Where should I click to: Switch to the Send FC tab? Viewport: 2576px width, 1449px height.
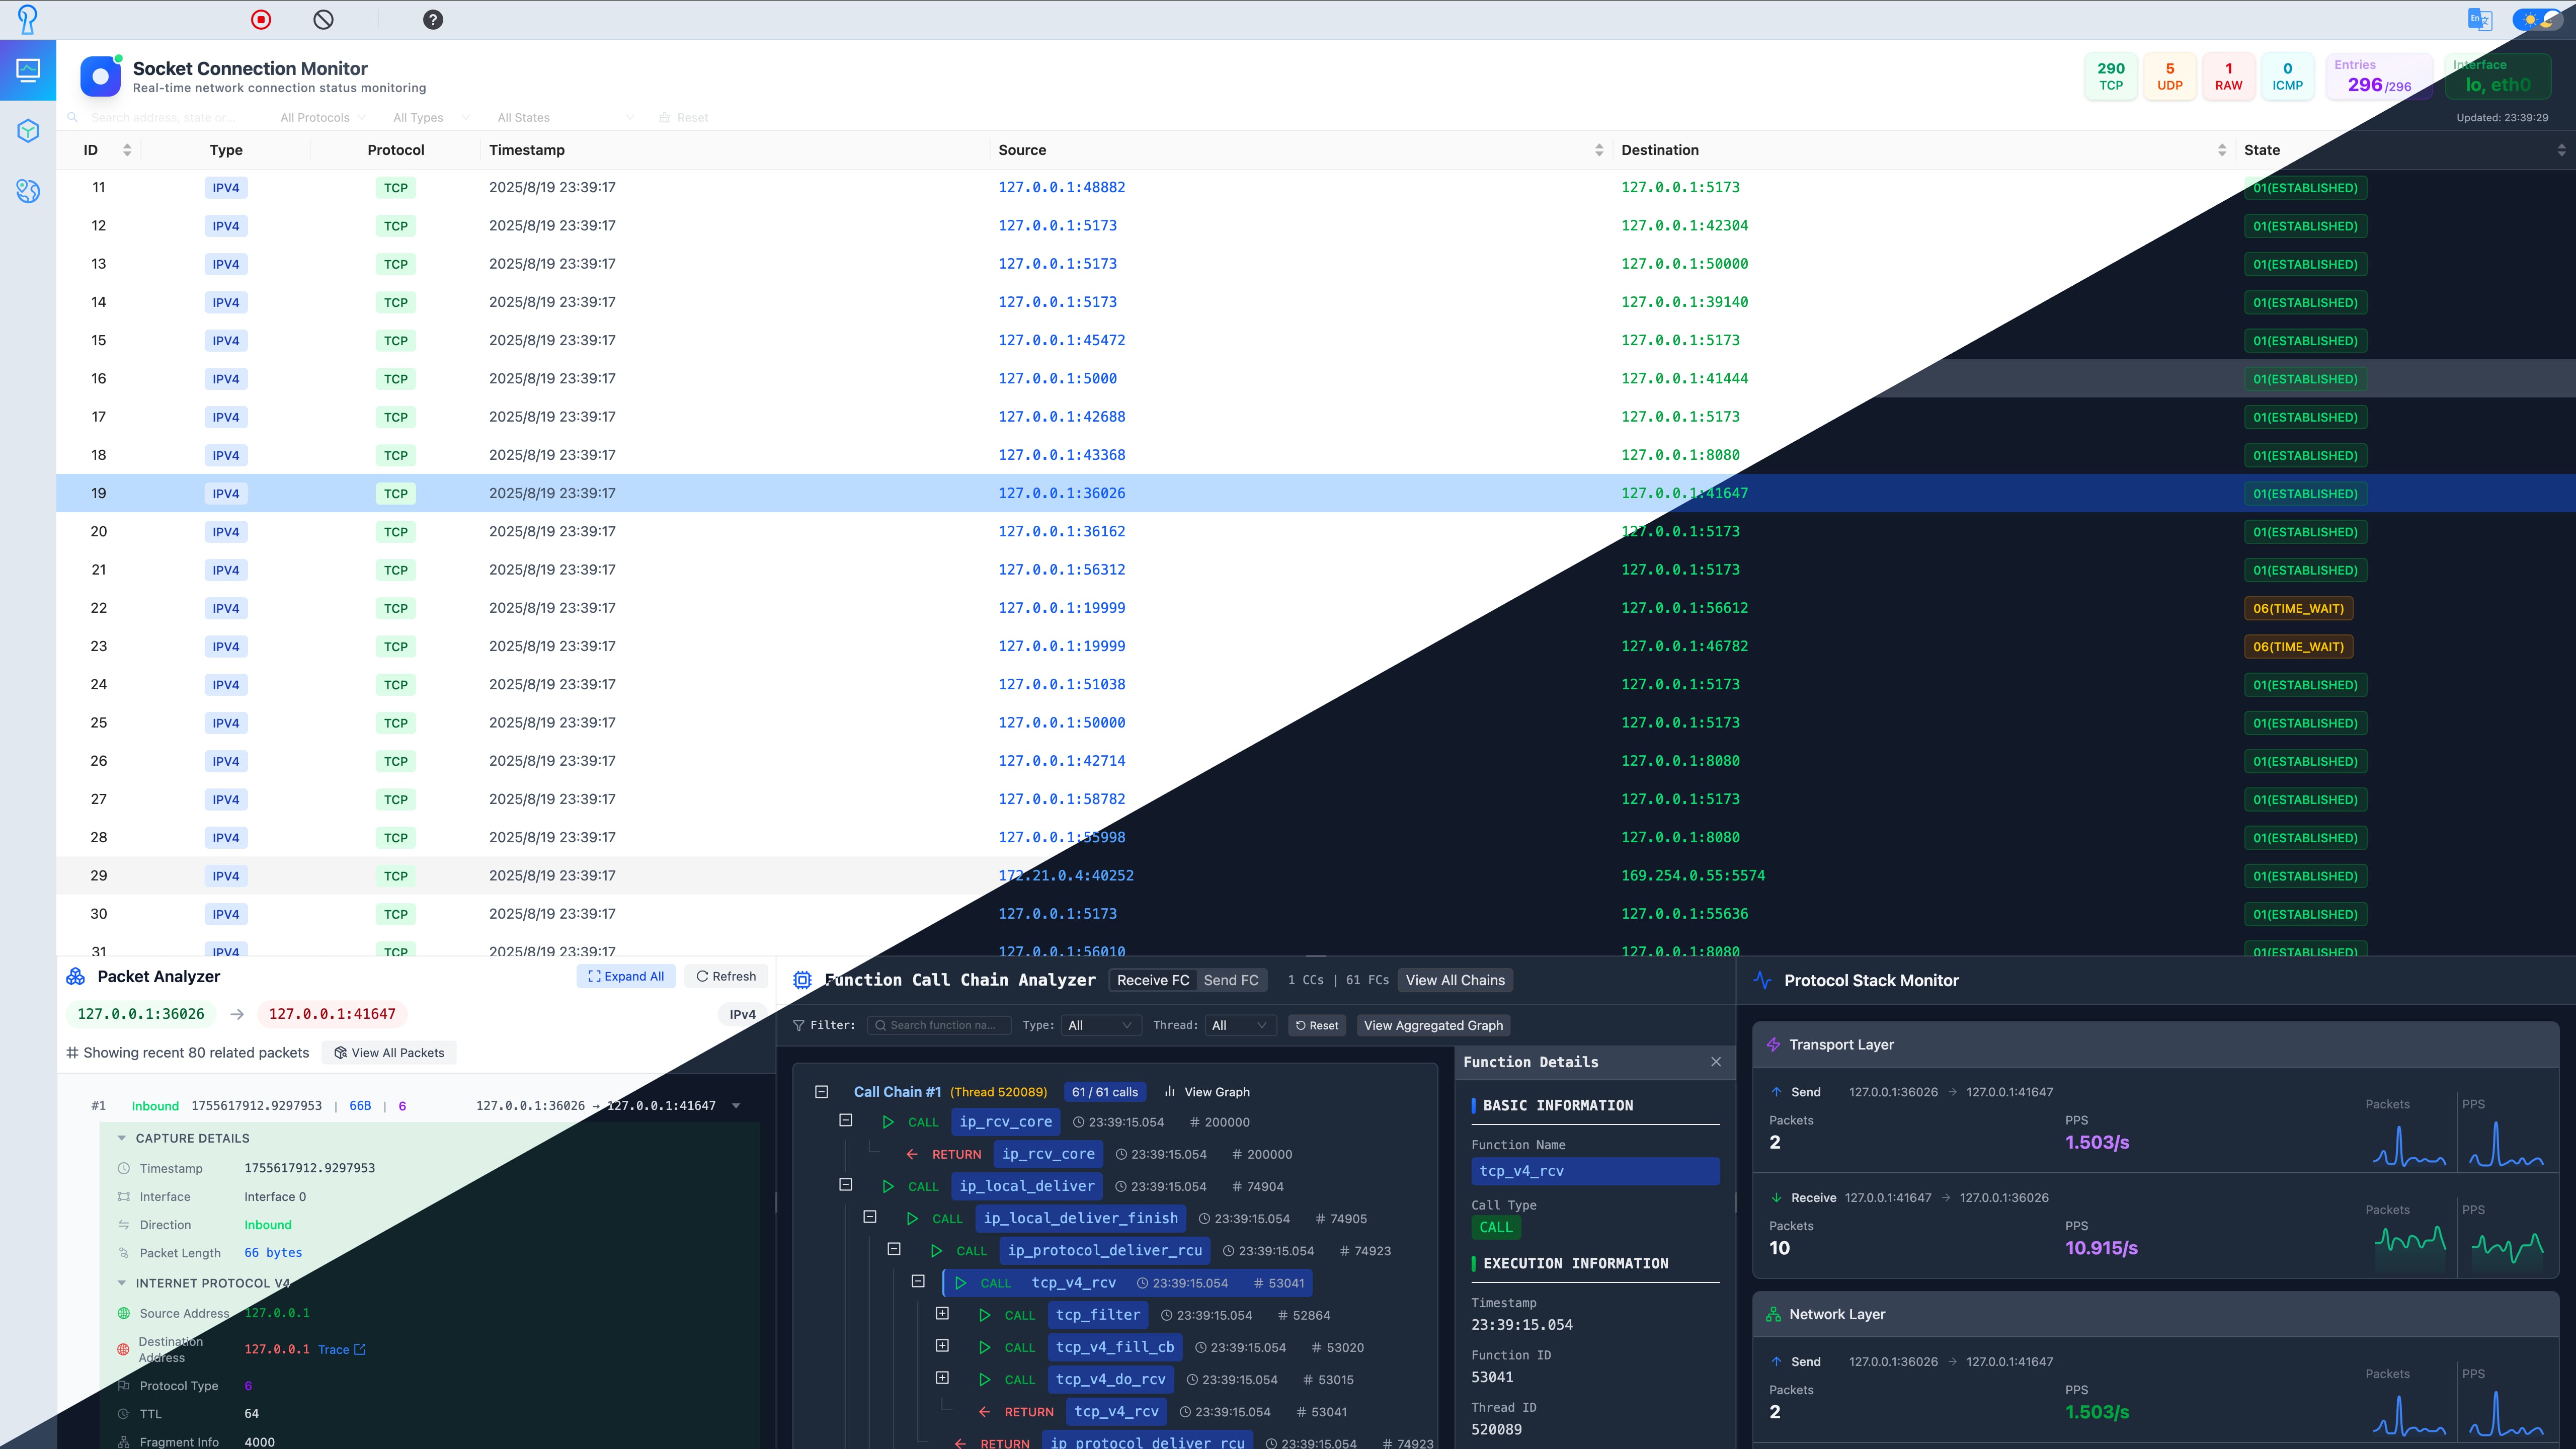click(x=1230, y=980)
